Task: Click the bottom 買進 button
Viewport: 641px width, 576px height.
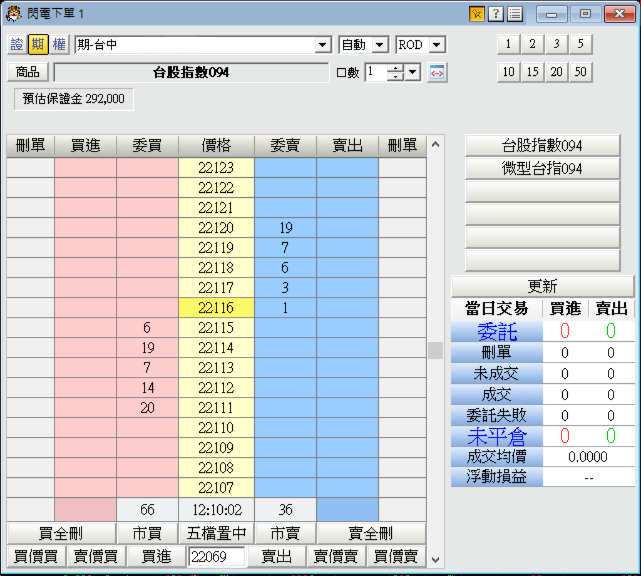Action: 156,556
